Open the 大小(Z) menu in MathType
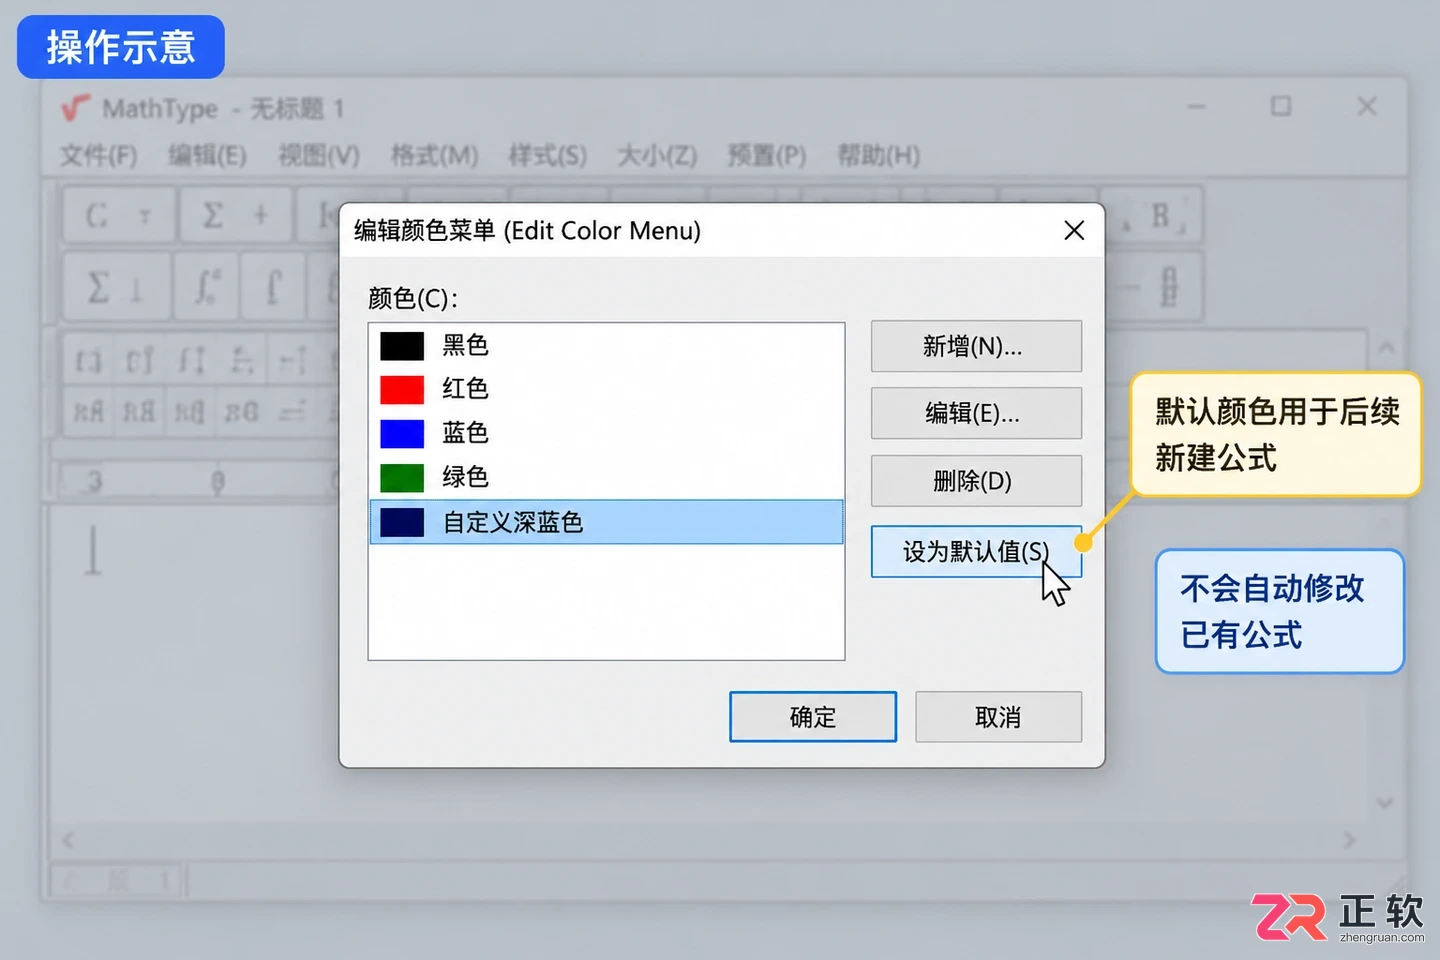The width and height of the screenshot is (1440, 960). (657, 155)
